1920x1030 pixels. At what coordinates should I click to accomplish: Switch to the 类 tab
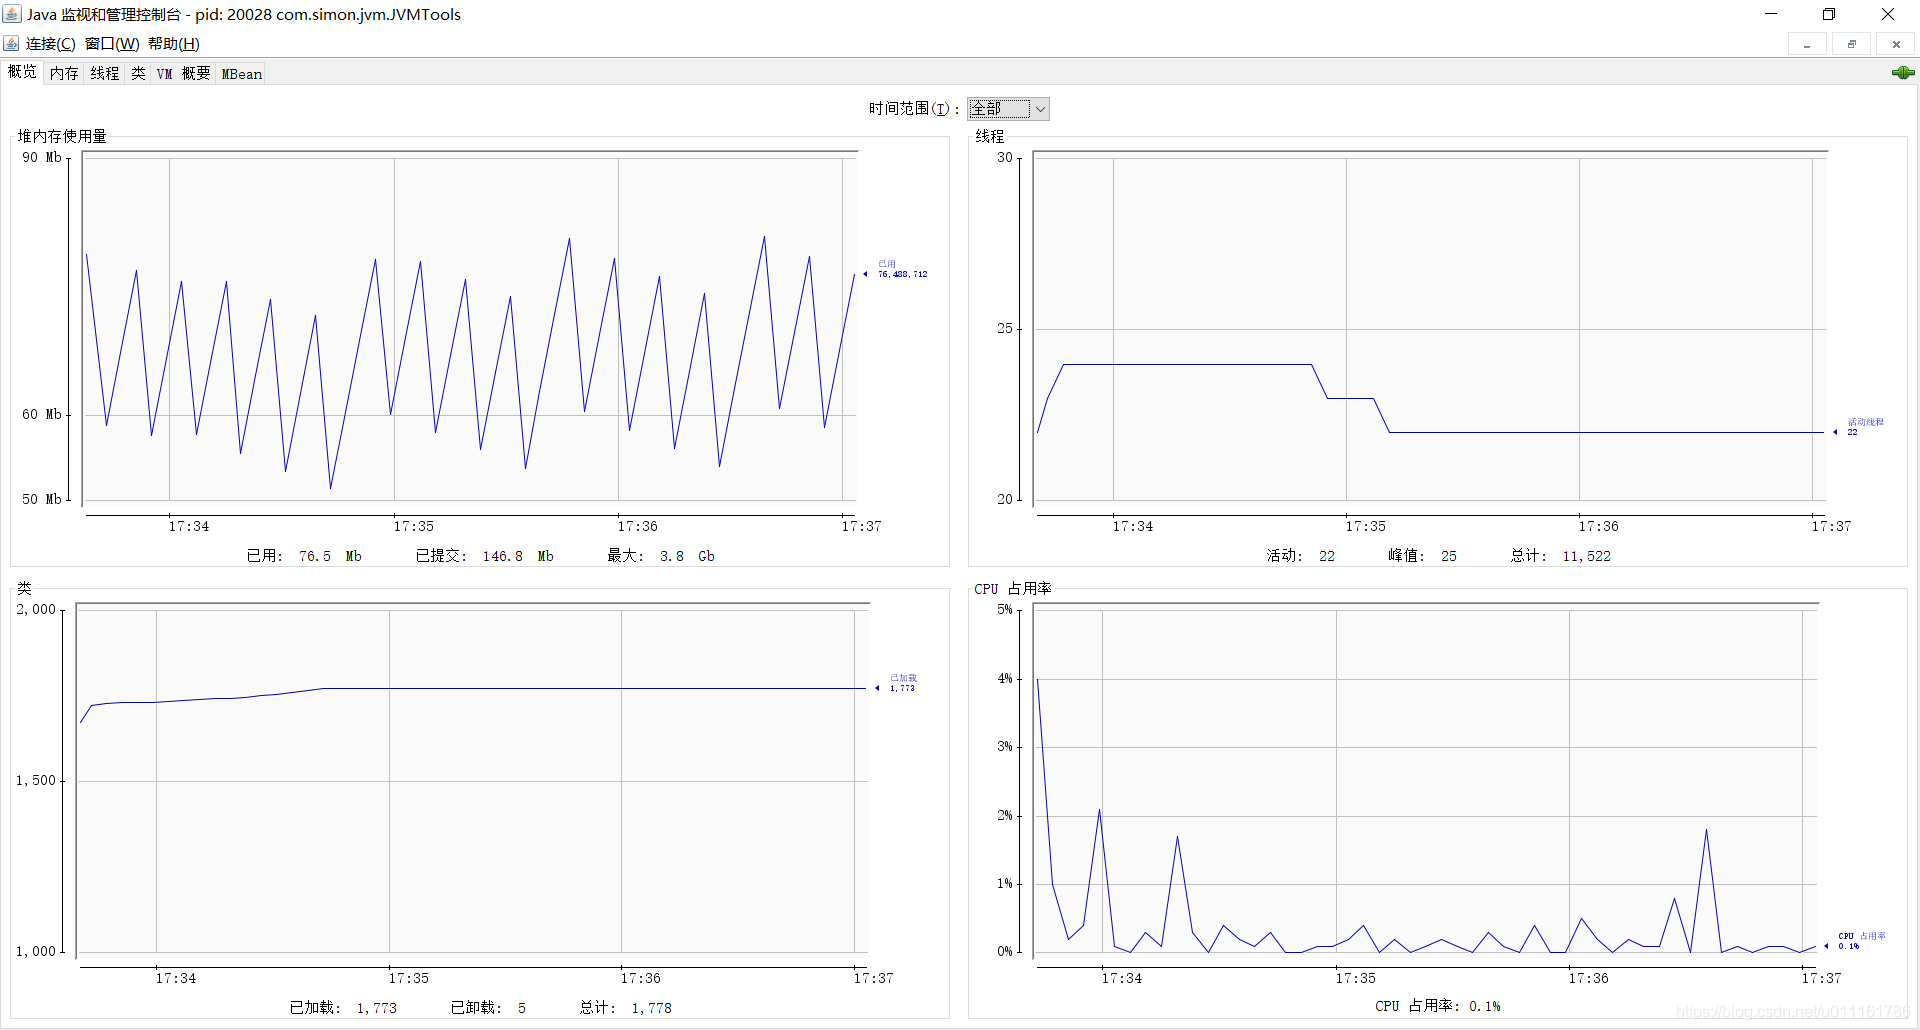(138, 73)
